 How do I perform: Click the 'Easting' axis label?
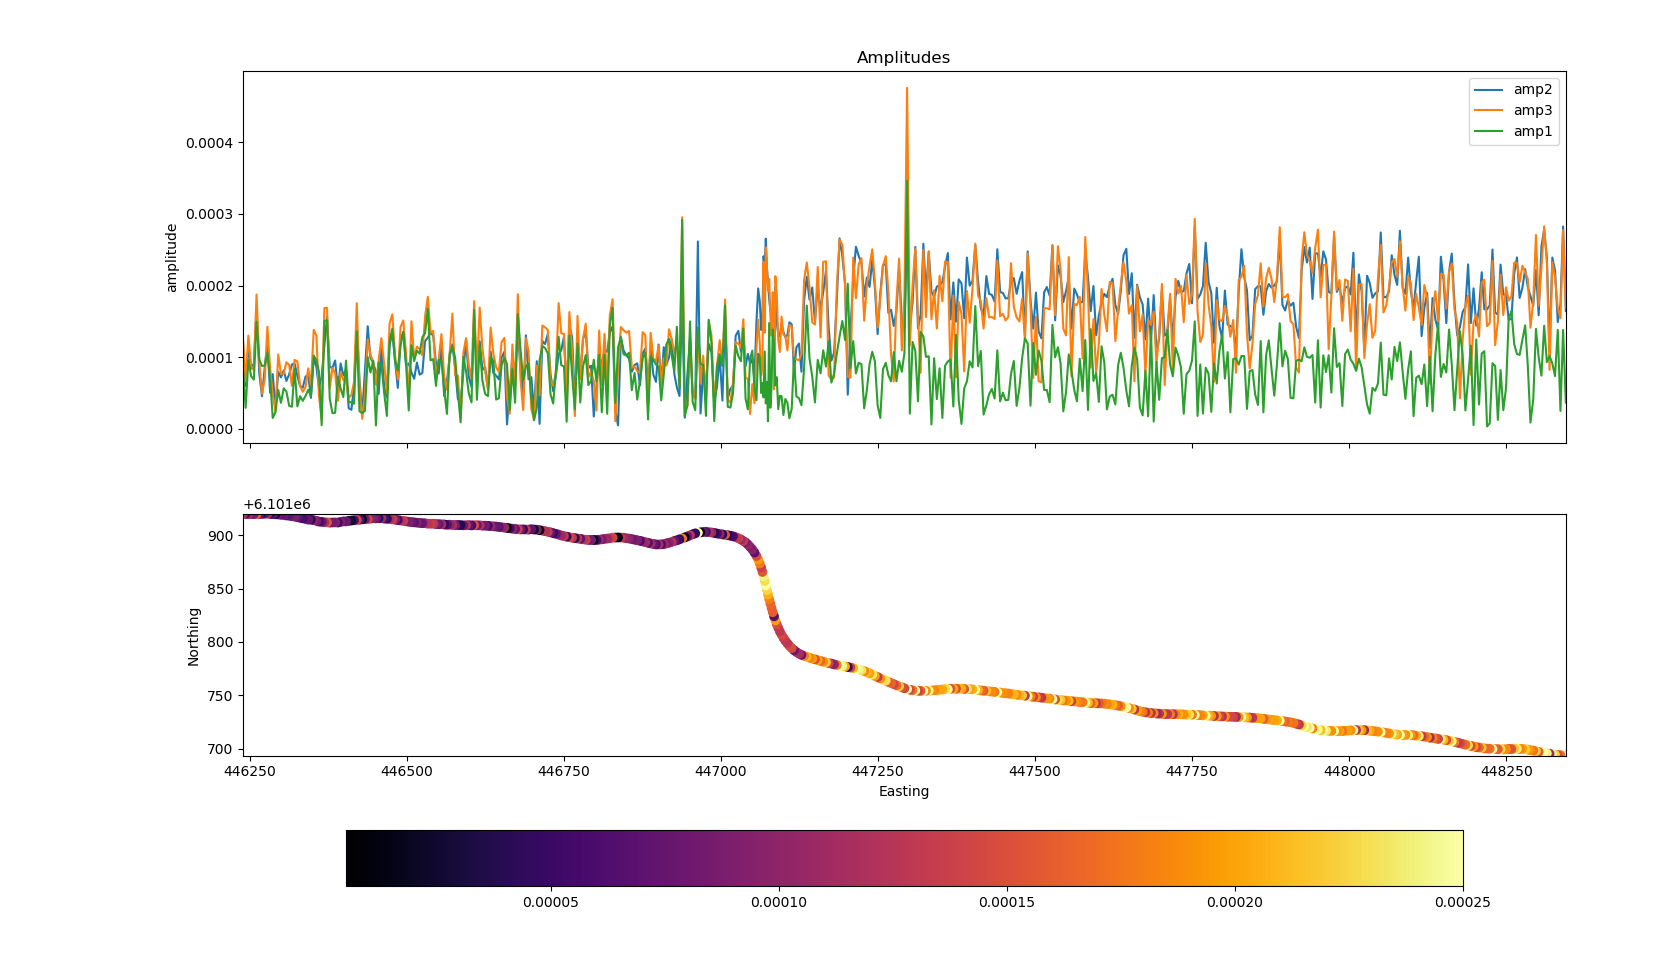(x=904, y=792)
